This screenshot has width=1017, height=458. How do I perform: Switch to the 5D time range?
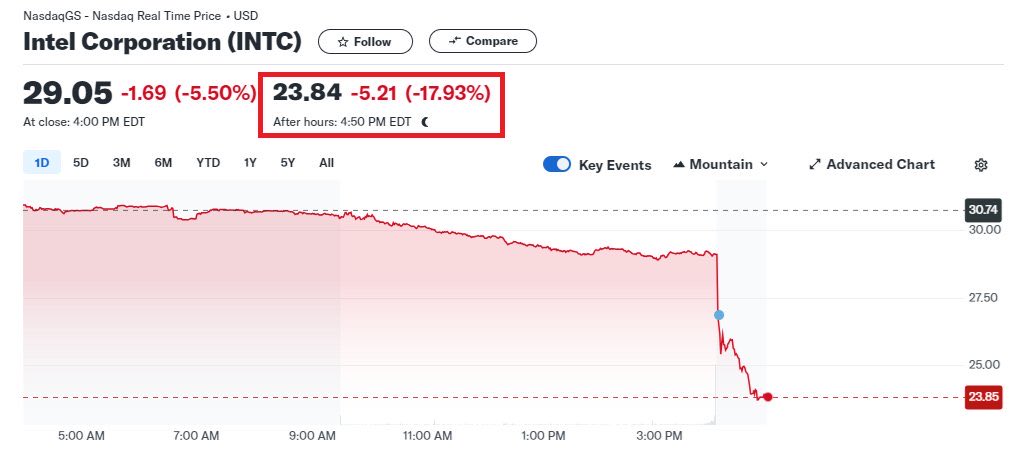click(x=81, y=163)
